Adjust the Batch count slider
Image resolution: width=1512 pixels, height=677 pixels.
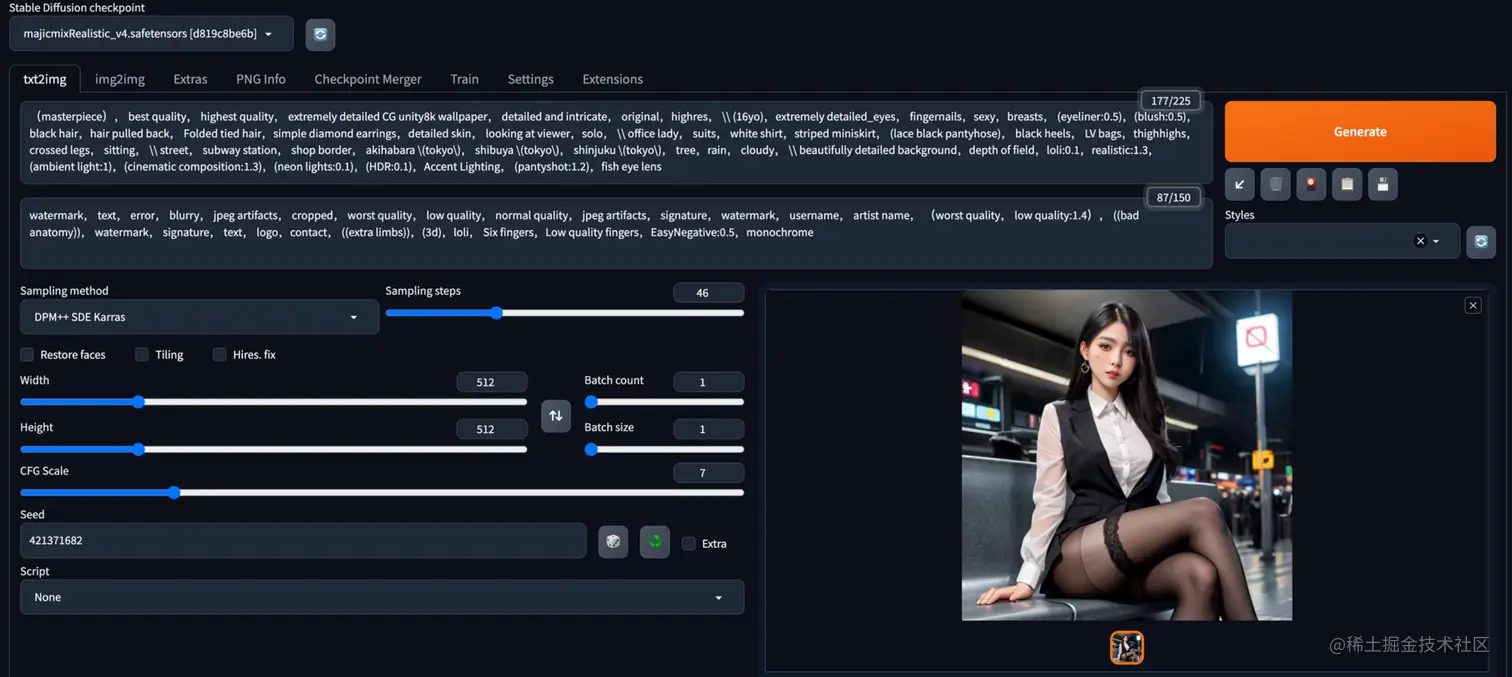click(x=664, y=402)
